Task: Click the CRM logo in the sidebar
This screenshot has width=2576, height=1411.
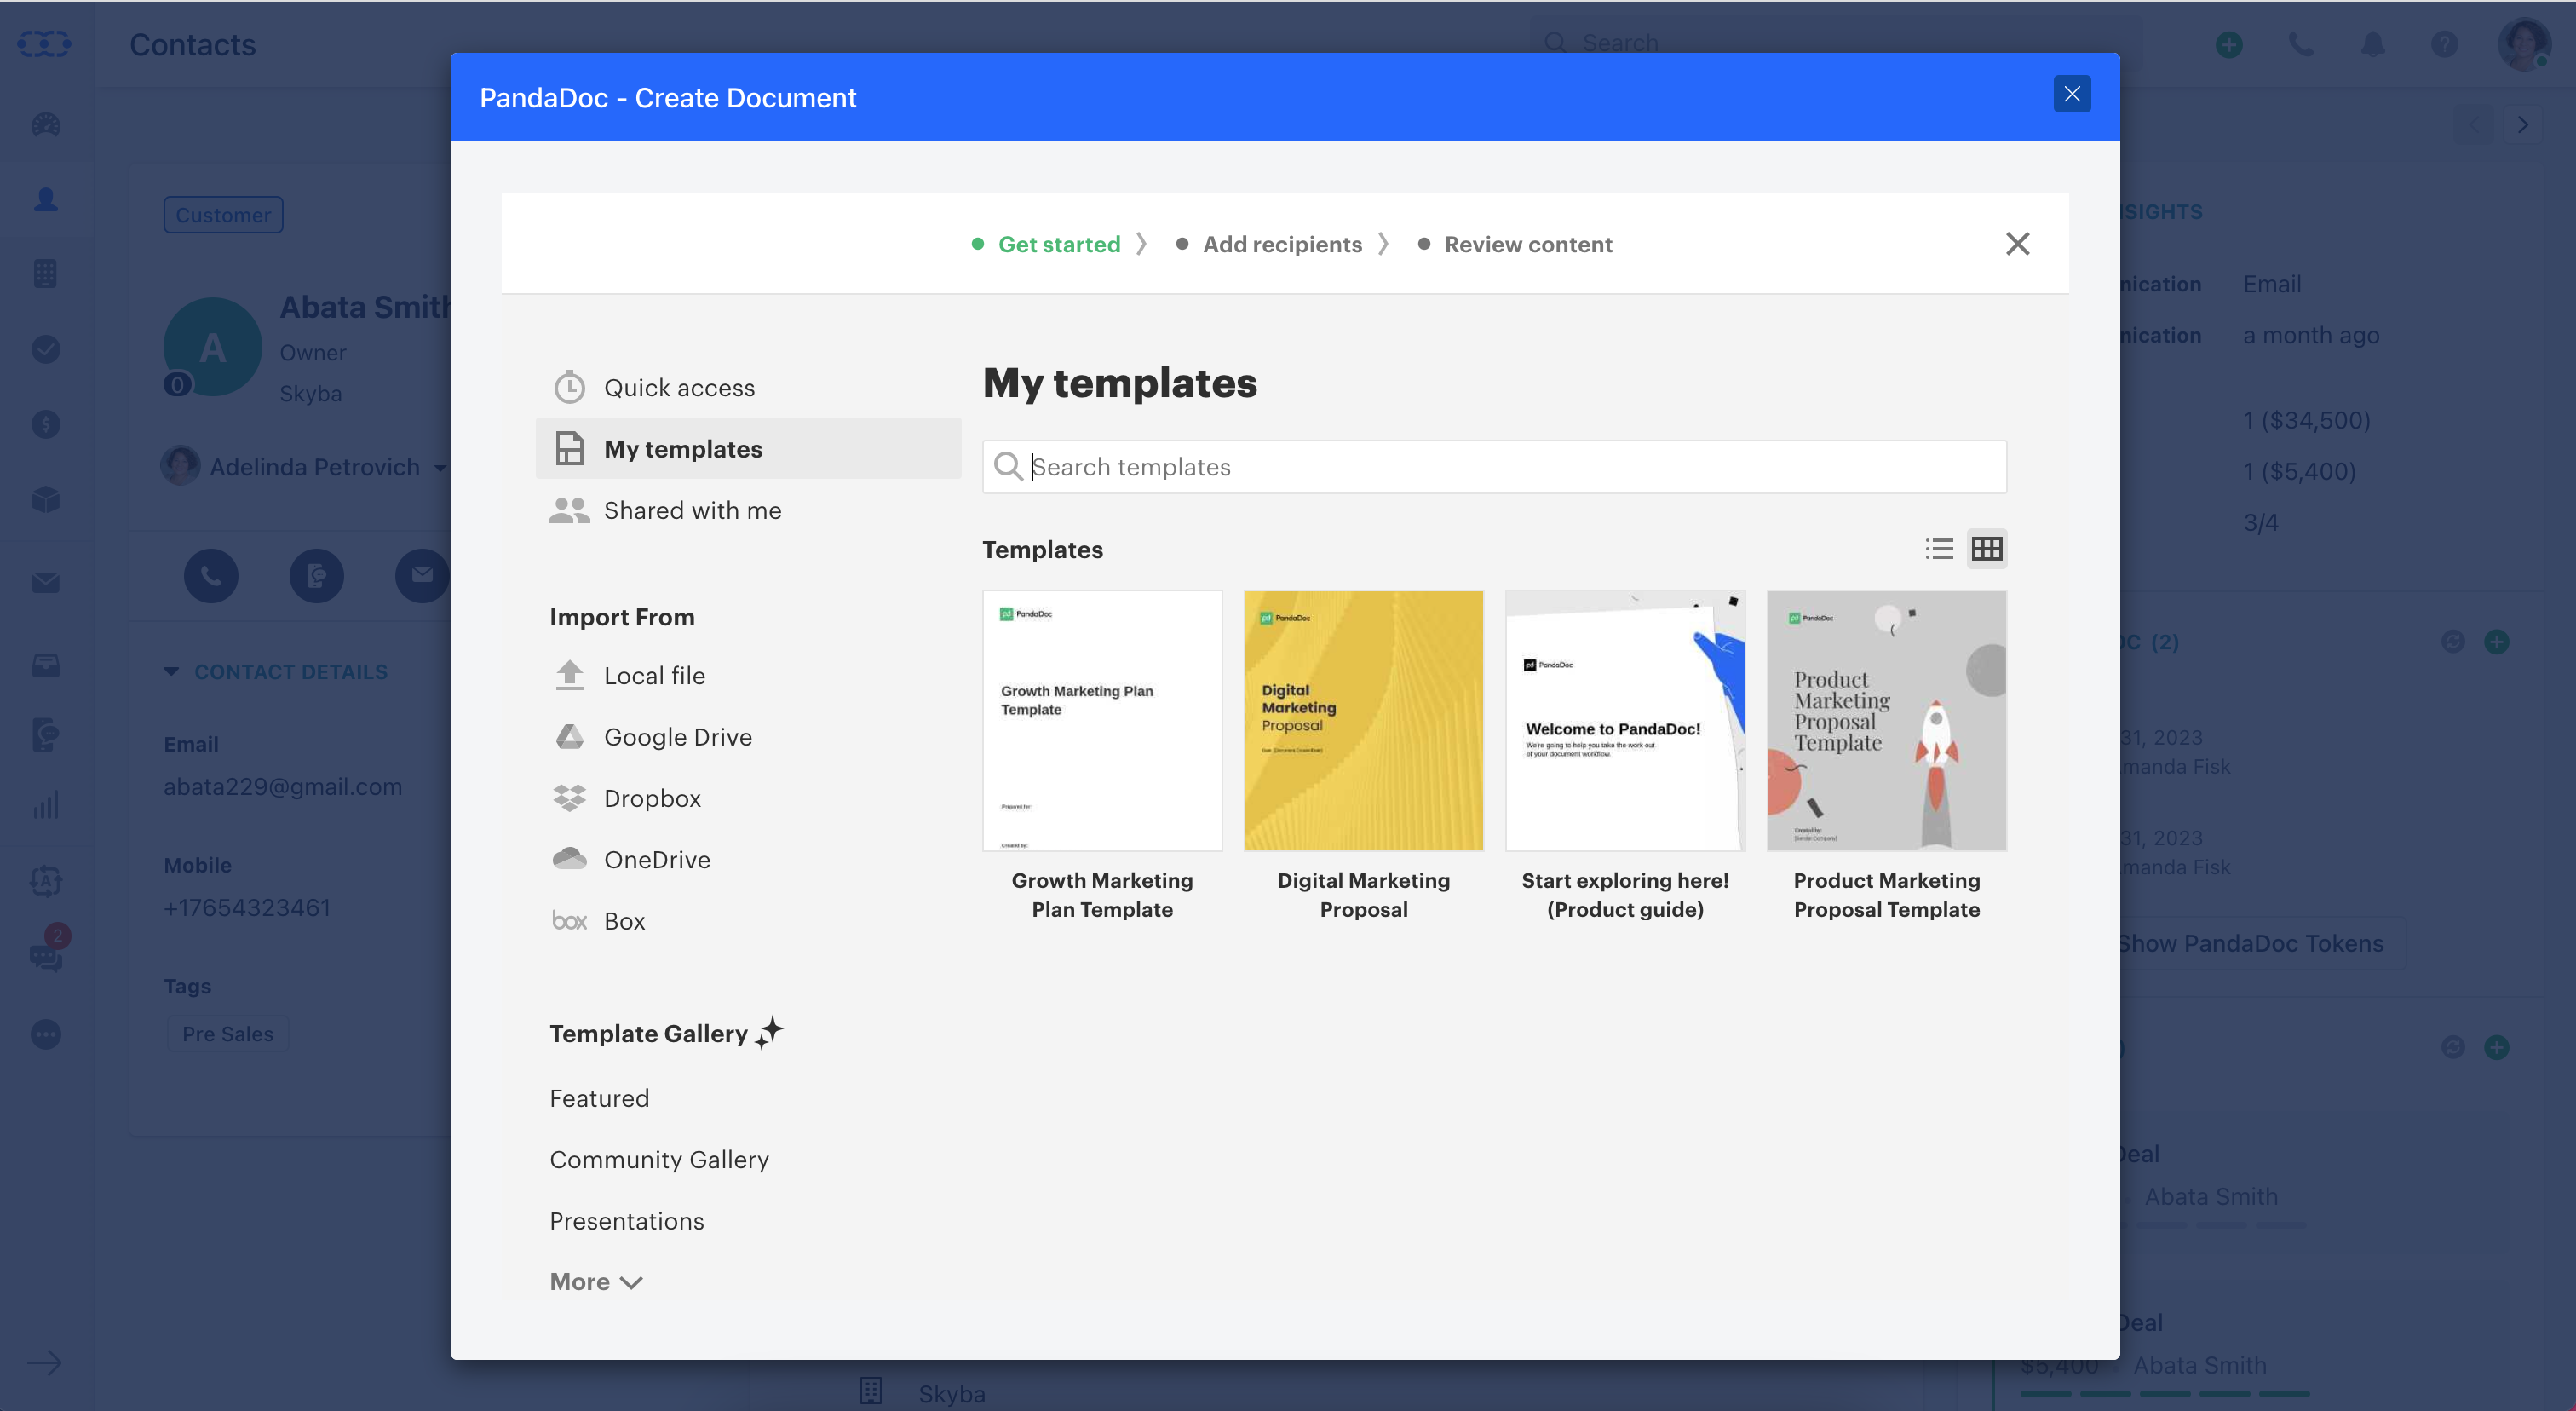Action: click(x=45, y=44)
